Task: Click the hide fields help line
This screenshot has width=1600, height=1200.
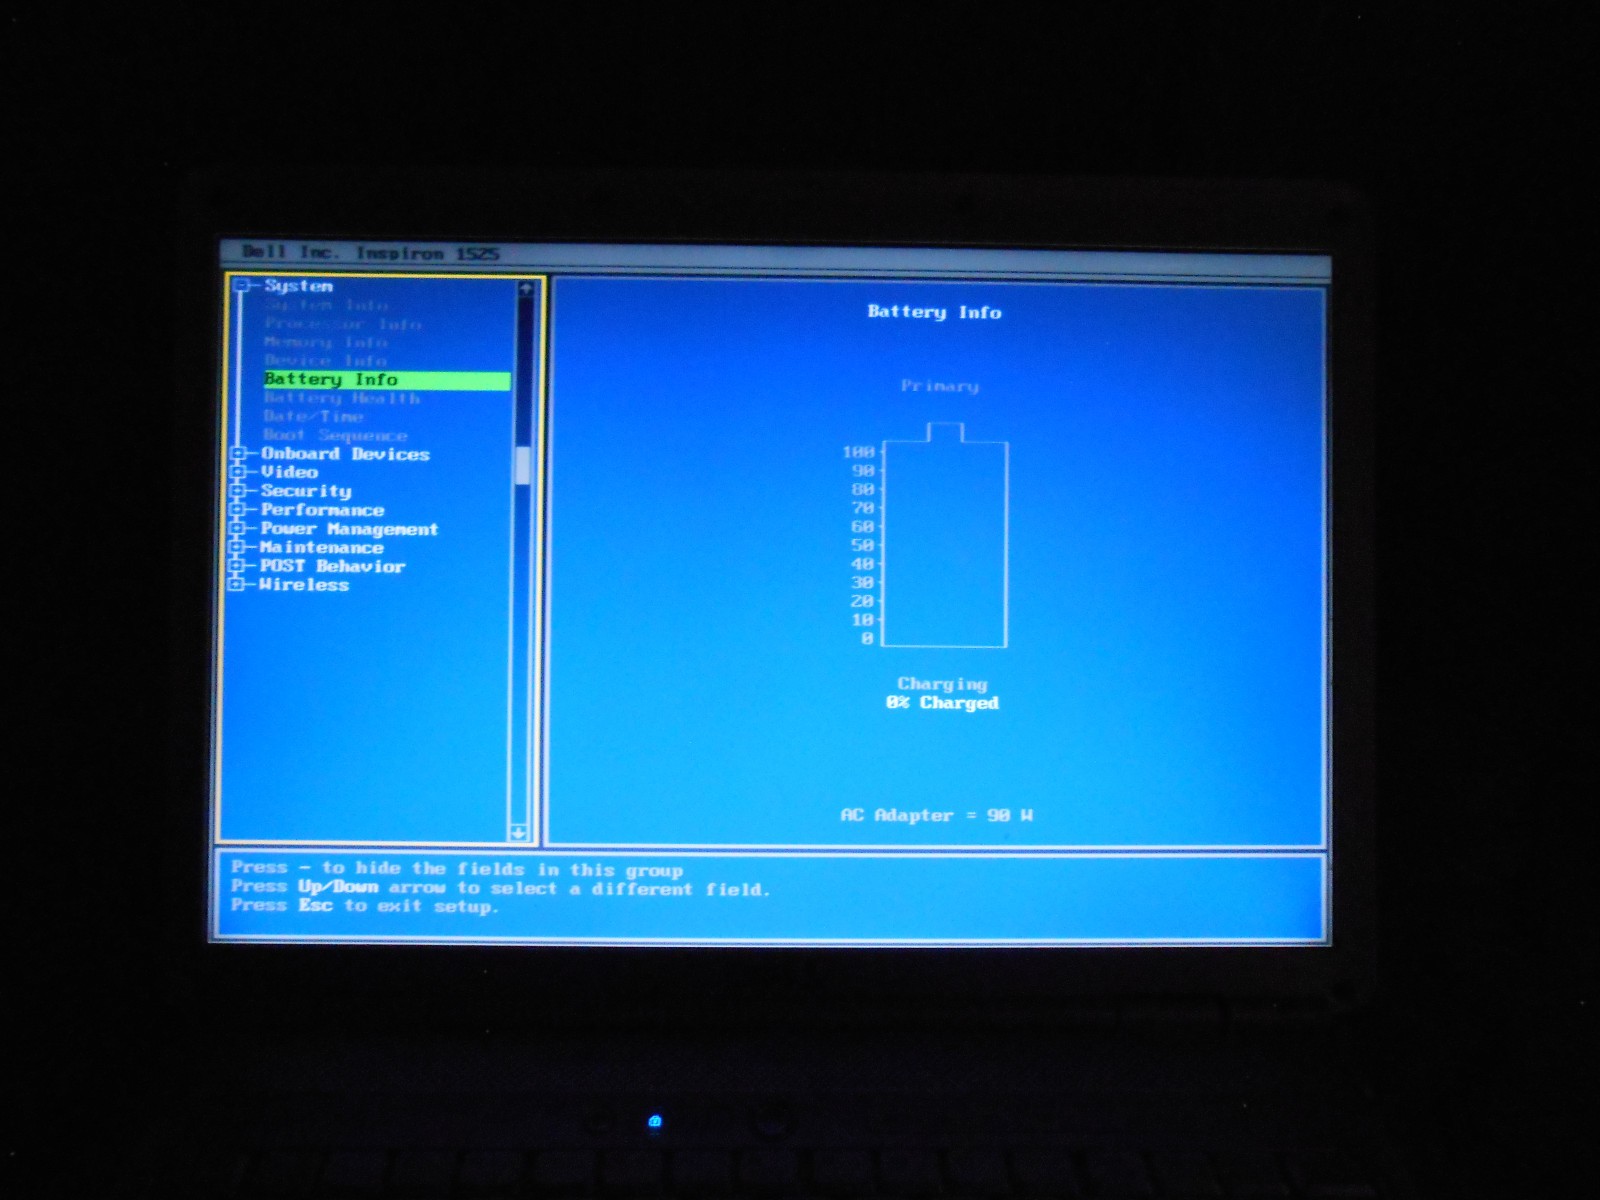Action: (x=456, y=869)
